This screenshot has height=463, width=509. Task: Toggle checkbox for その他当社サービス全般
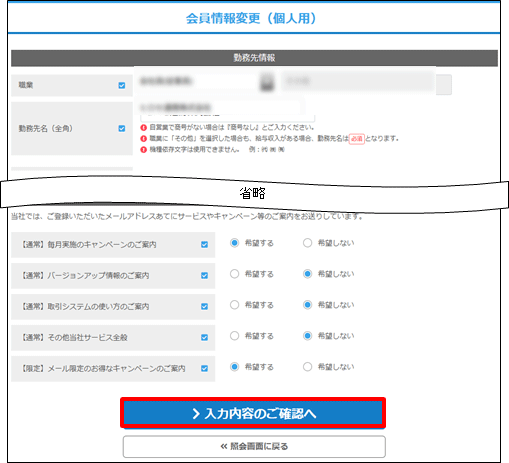coord(204,338)
